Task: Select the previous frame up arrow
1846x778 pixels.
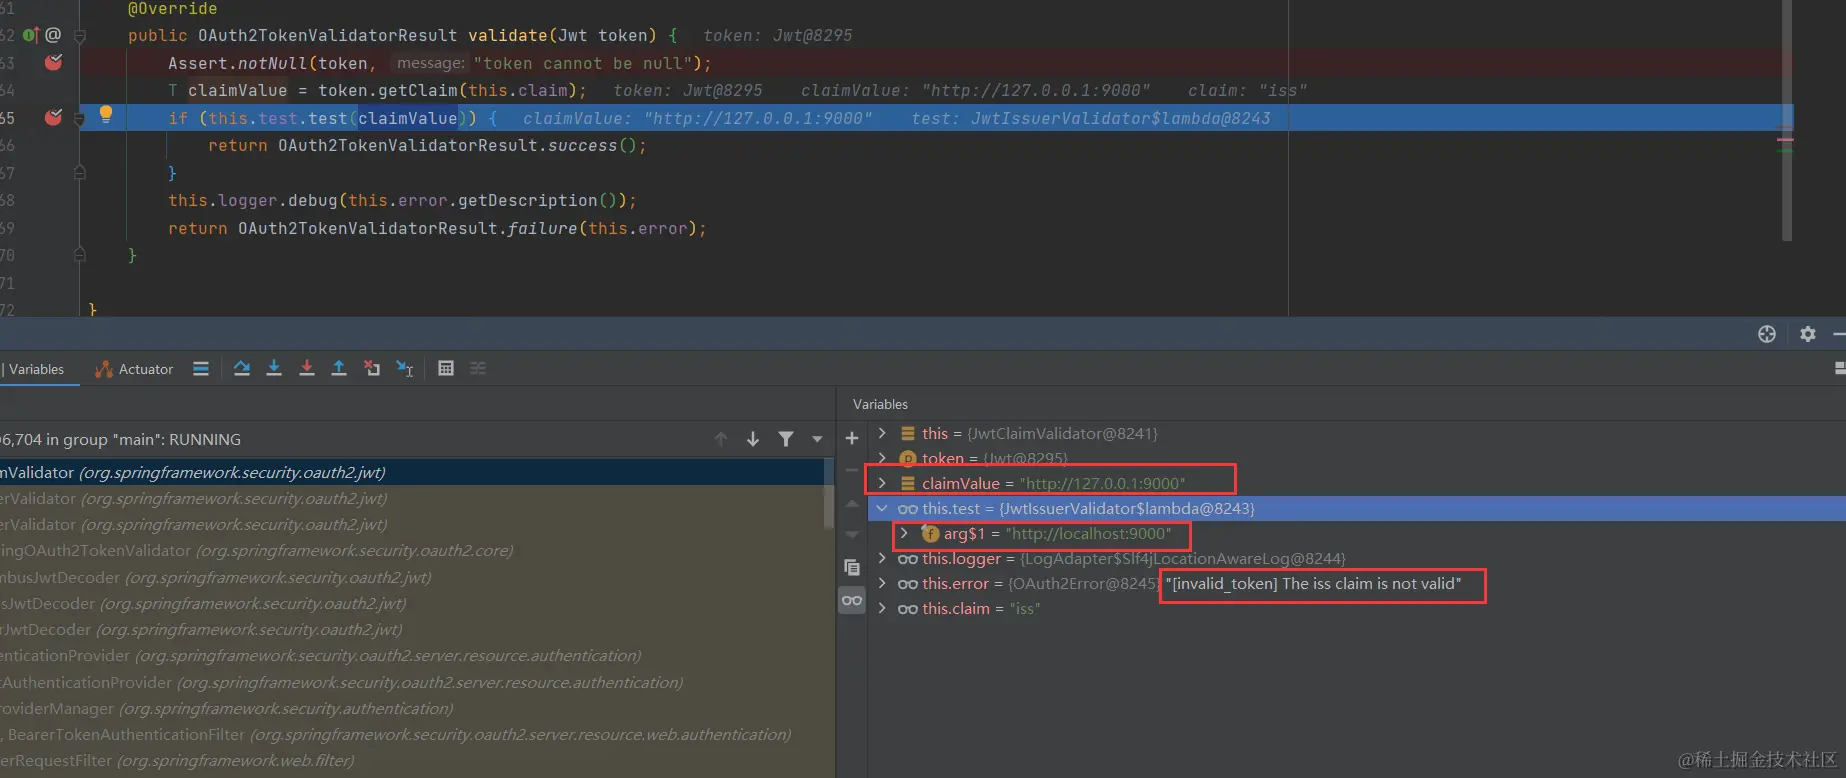Action: tap(721, 439)
